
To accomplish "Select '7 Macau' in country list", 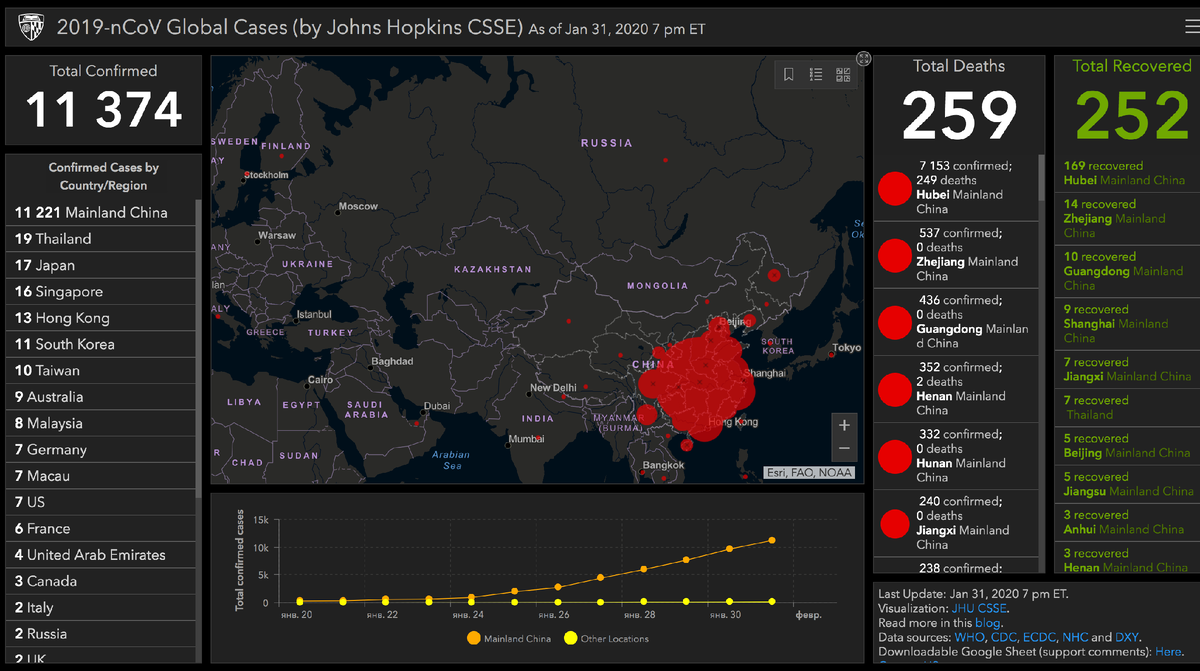I will [x=100, y=476].
